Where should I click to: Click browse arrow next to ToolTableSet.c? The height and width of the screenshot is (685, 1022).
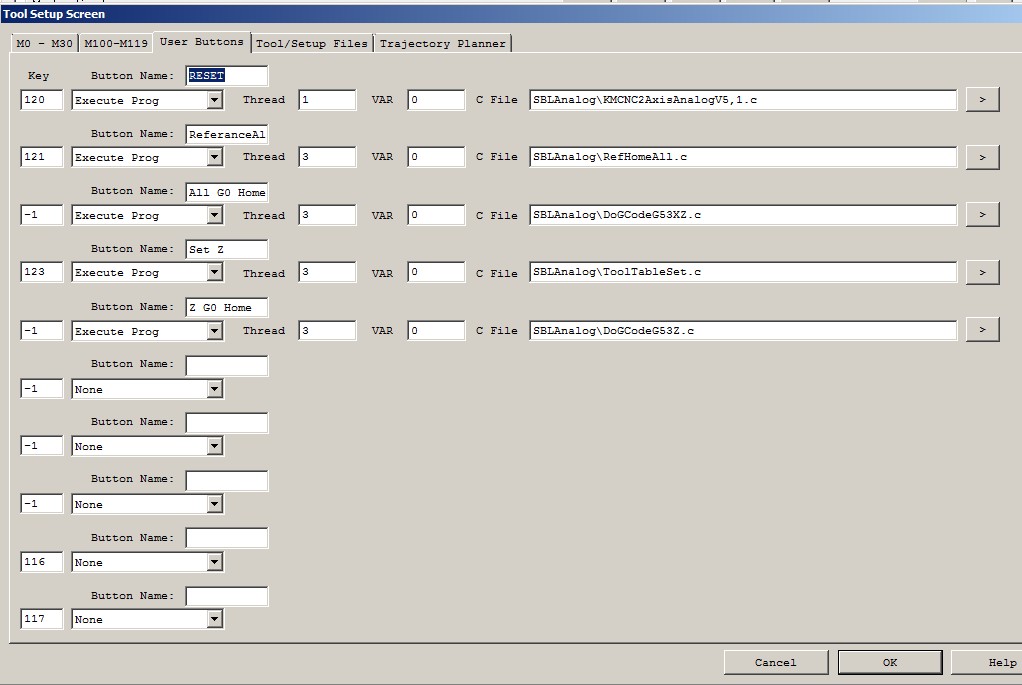coord(982,272)
